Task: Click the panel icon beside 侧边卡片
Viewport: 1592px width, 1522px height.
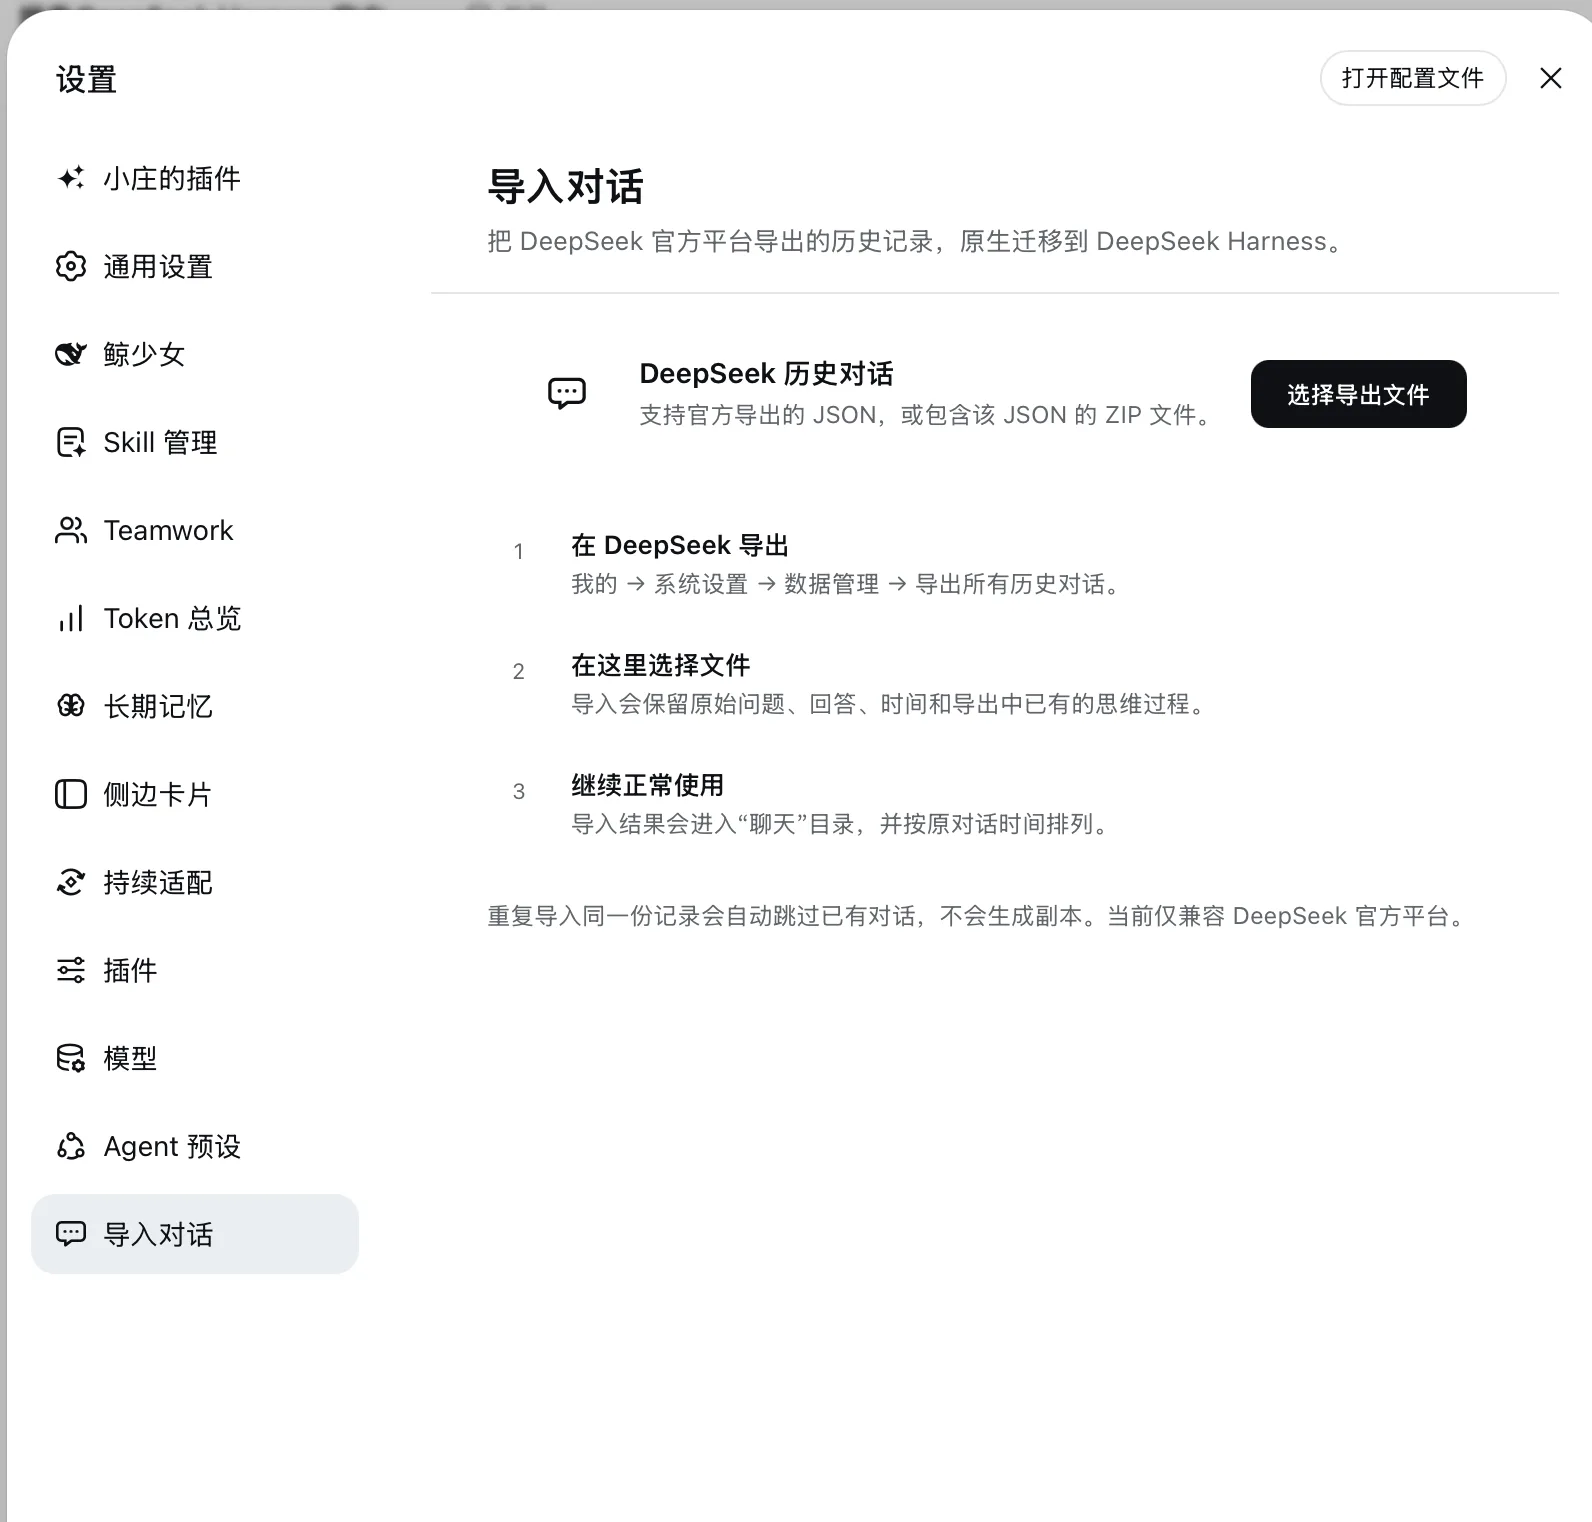Action: coord(71,794)
